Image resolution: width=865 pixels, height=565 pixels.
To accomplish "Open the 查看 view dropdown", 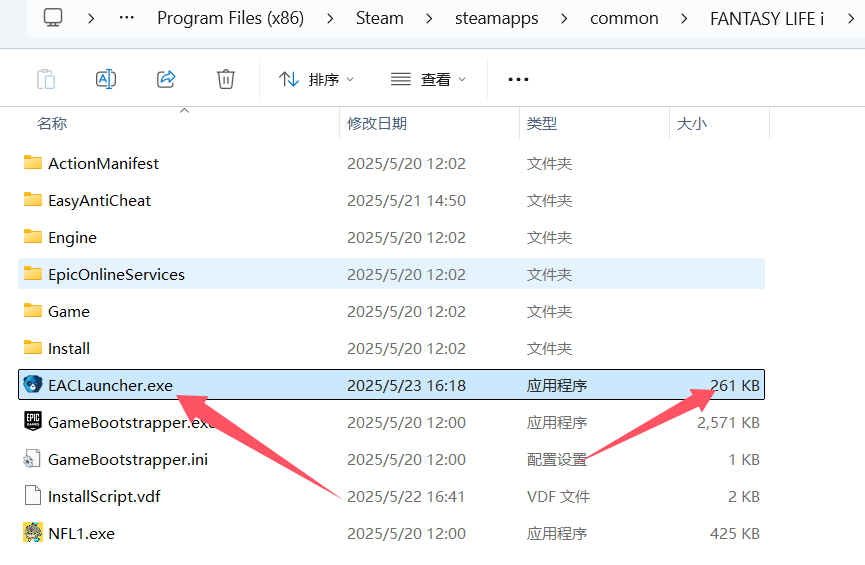I will 428,79.
